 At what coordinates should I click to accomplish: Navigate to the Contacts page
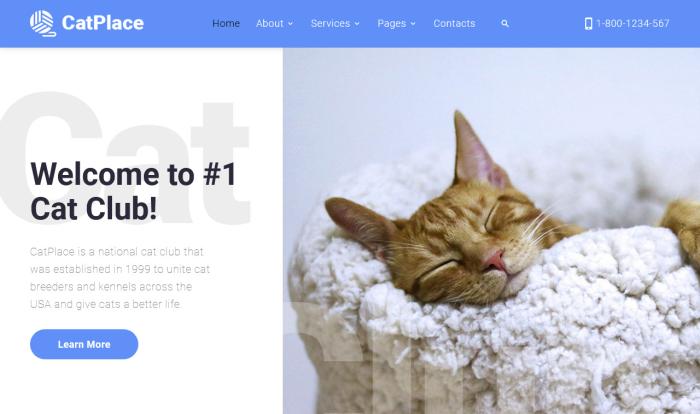point(454,23)
